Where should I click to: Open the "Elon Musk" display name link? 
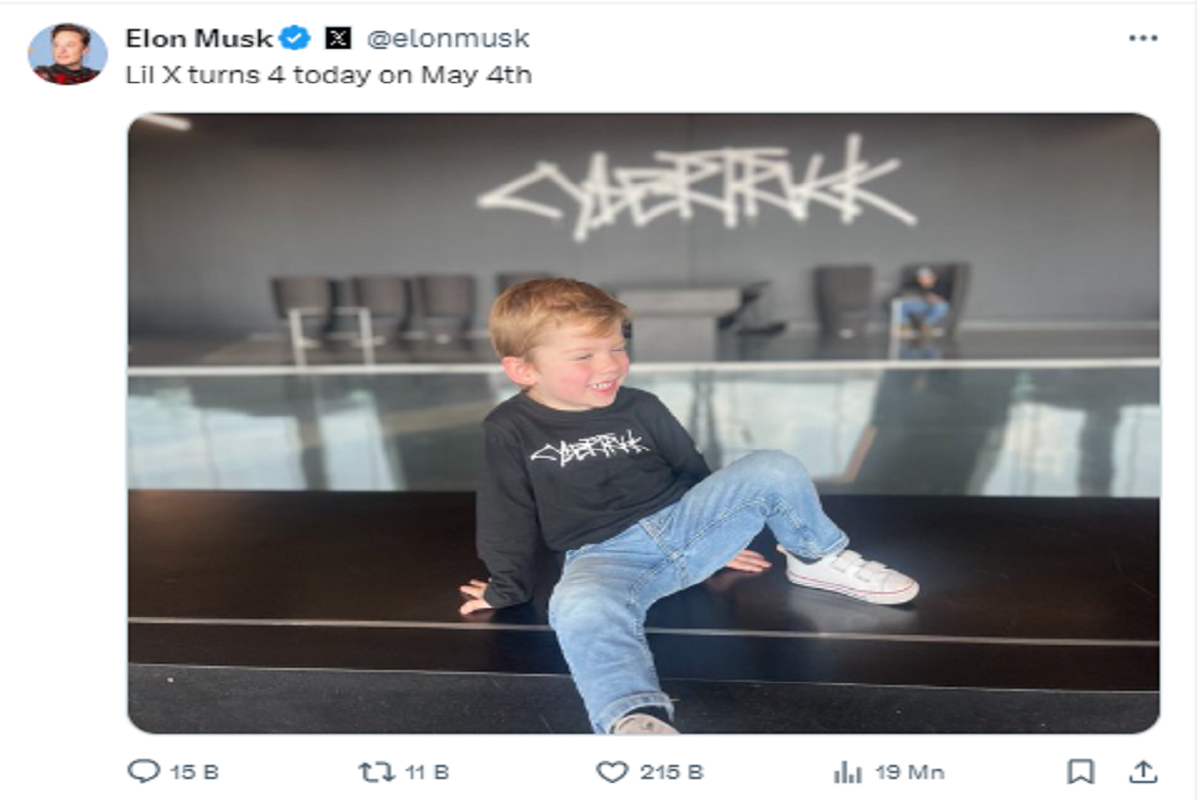[x=199, y=39]
